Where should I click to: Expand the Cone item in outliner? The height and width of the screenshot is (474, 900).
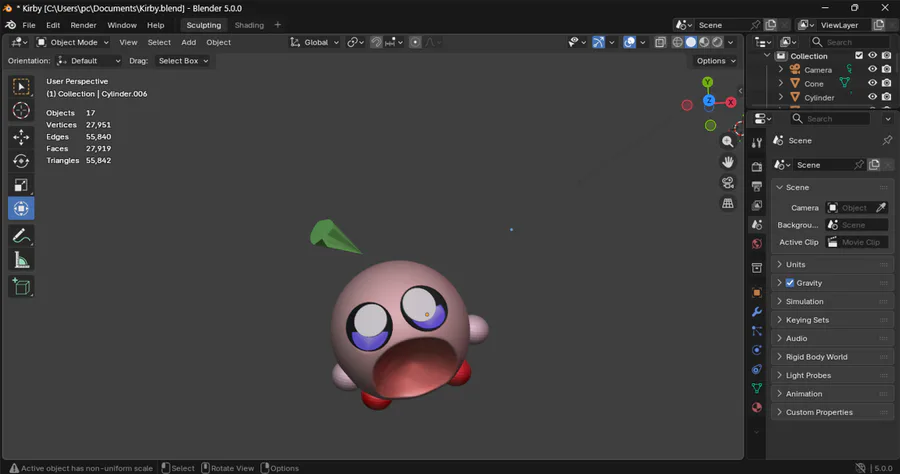pyautogui.click(x=781, y=83)
